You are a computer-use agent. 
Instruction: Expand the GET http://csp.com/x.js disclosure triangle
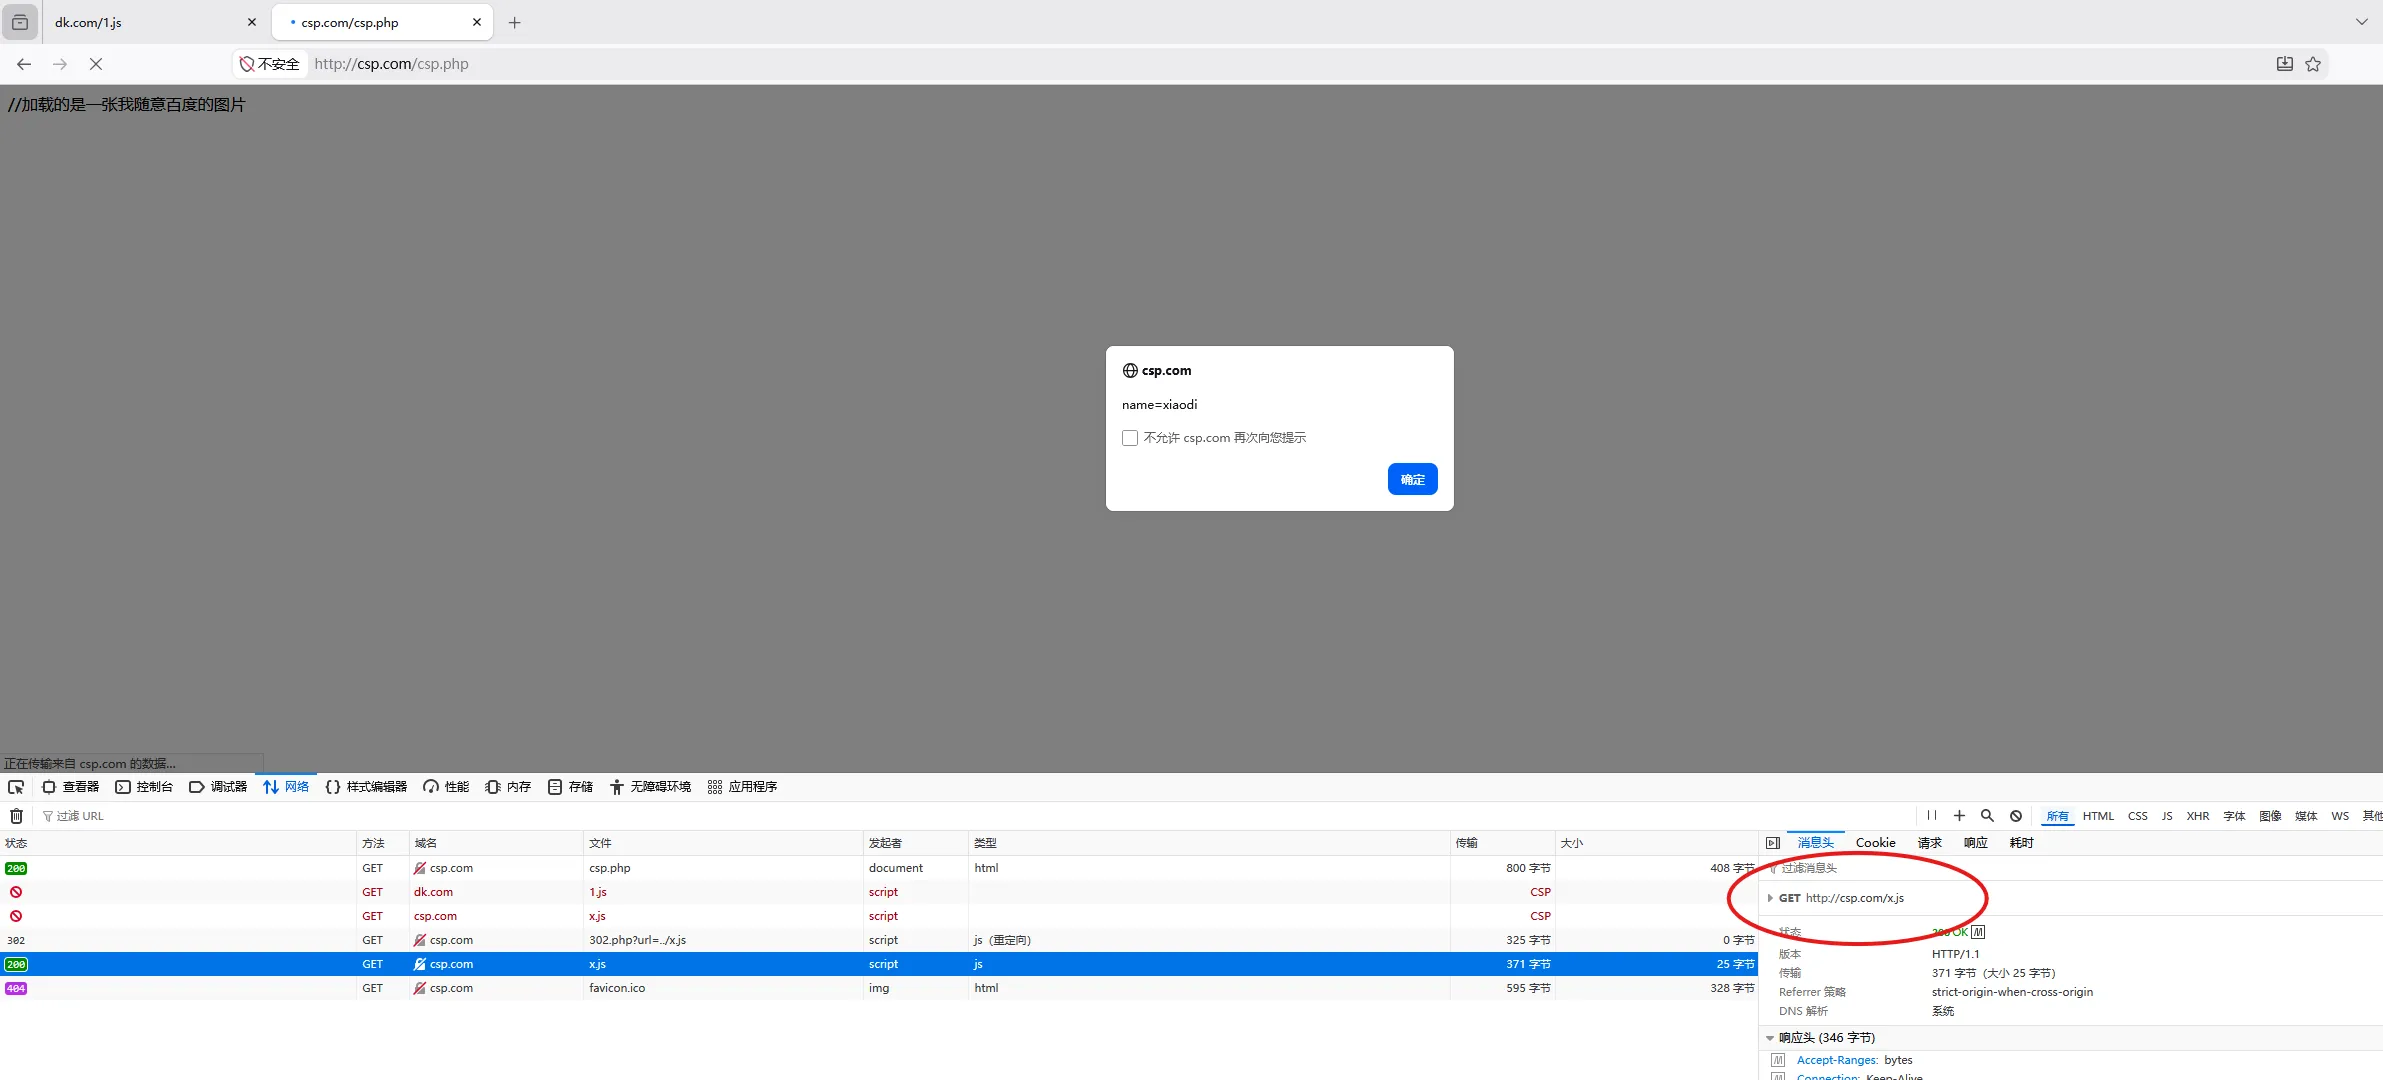pos(1770,898)
